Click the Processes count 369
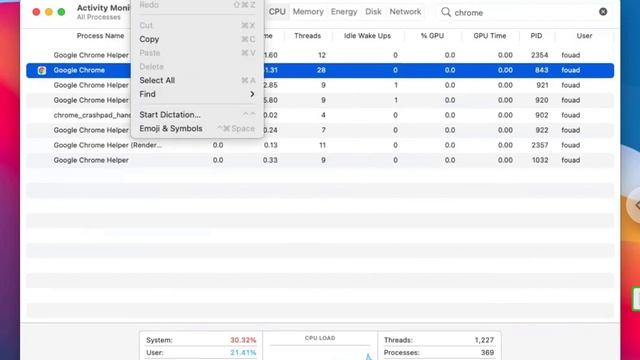 click(x=487, y=353)
